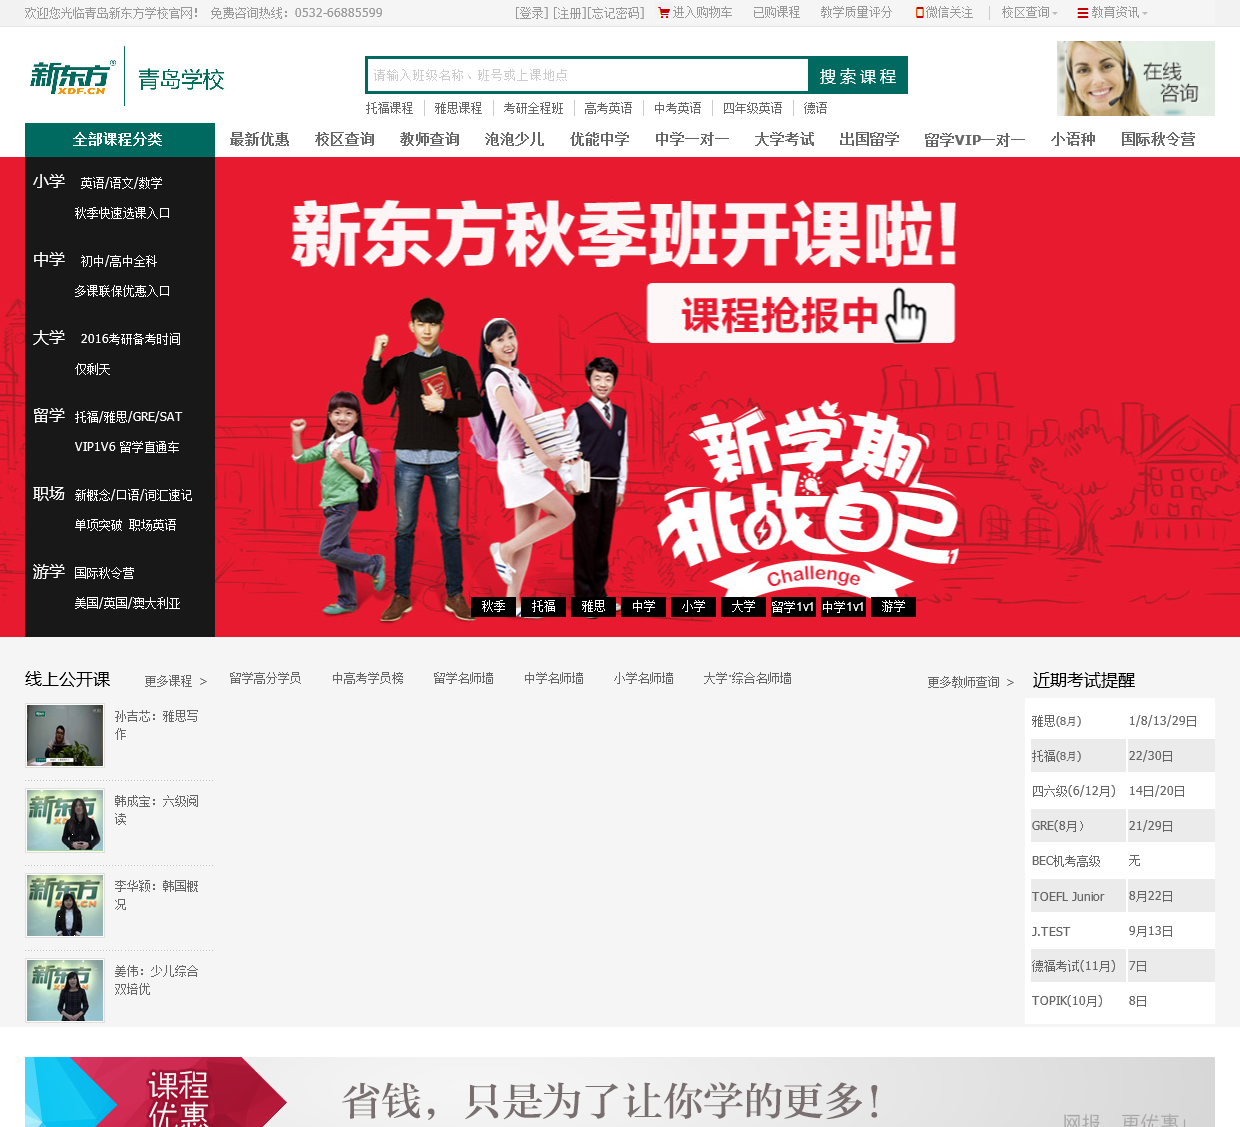Viewport: 1240px width, 1127px height.
Task: Select the 托福课程 quick link
Action: click(389, 108)
